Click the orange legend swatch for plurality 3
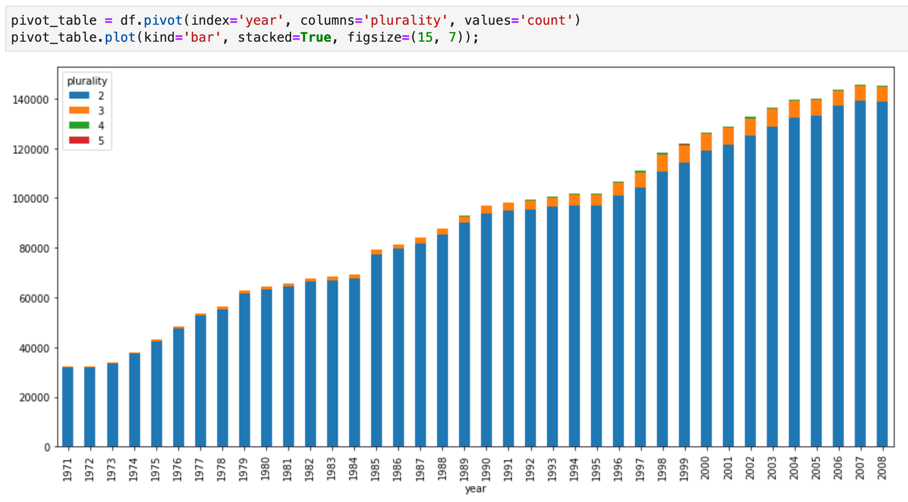The width and height of the screenshot is (908, 502). click(x=77, y=111)
